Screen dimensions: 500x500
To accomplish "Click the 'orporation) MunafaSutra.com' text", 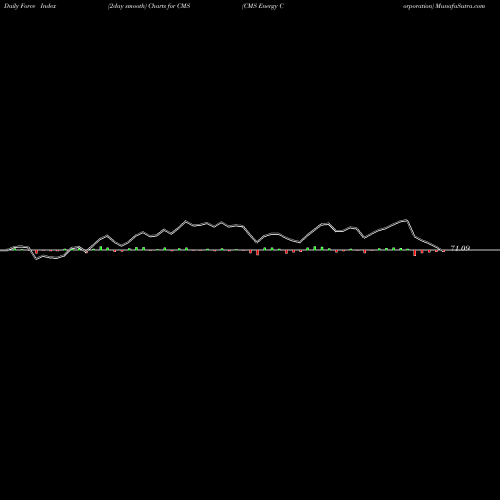I will click(x=444, y=6).
